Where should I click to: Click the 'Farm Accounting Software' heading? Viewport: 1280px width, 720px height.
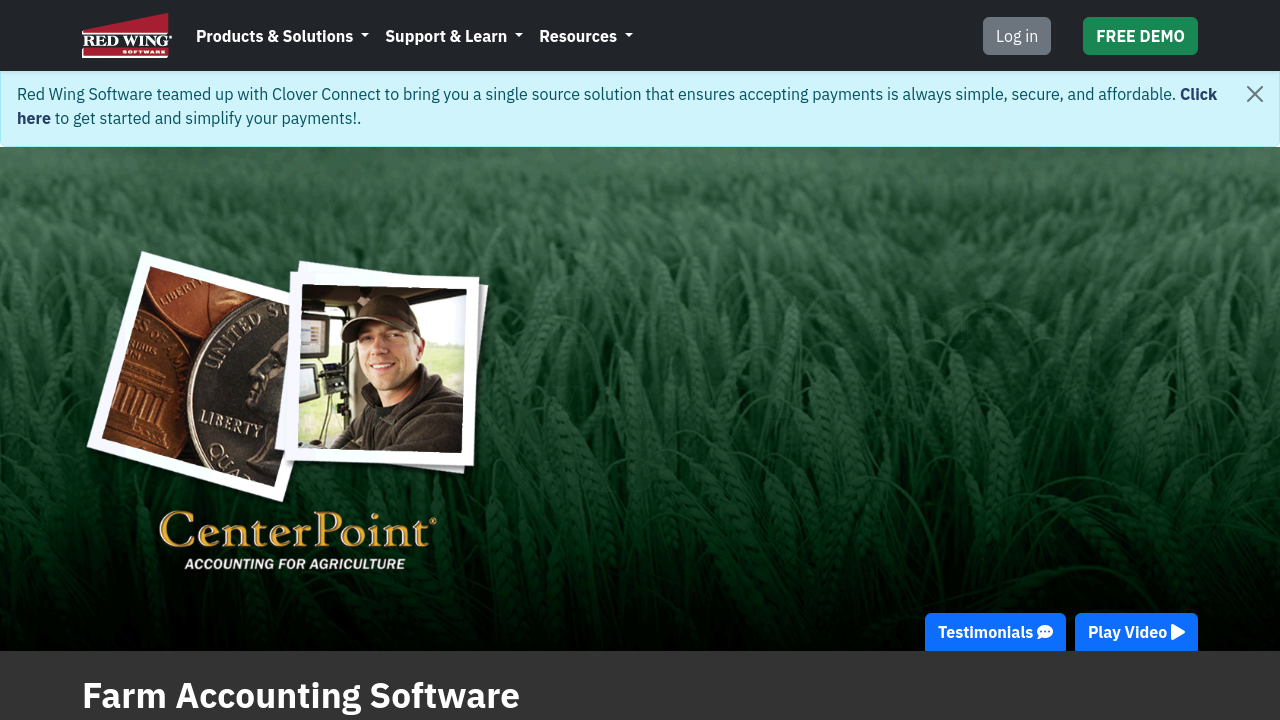[301, 695]
